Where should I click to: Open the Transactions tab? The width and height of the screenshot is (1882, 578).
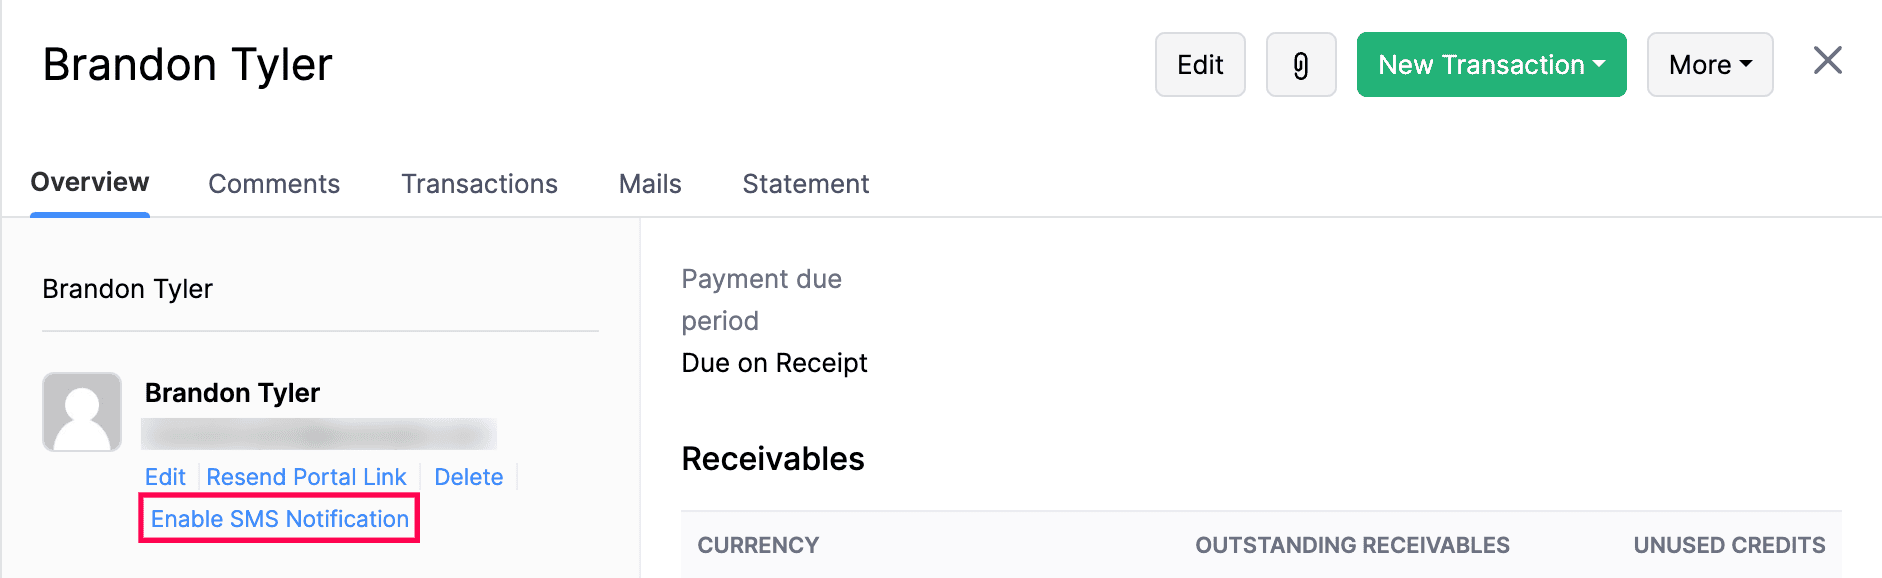tap(479, 183)
